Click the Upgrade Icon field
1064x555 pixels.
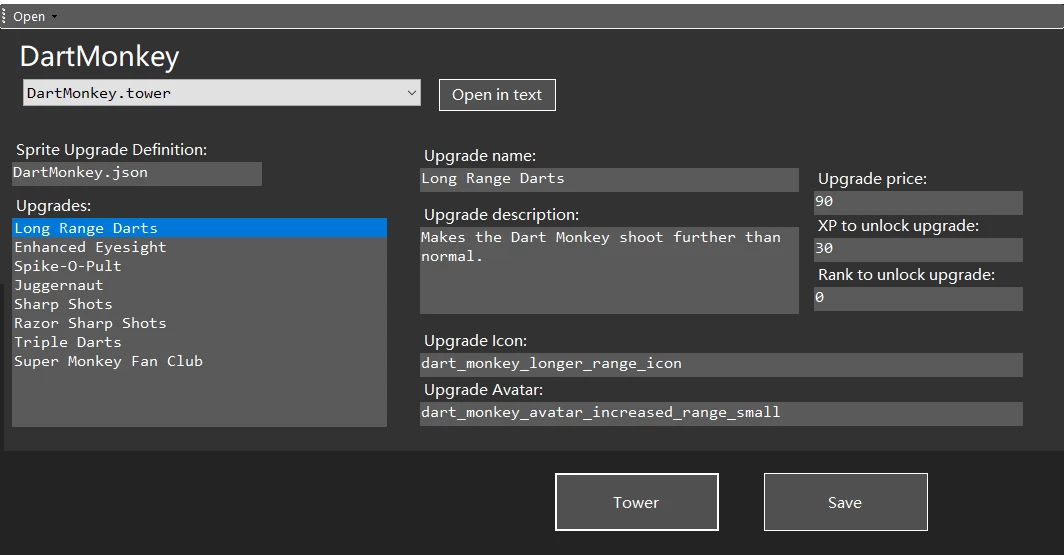[x=721, y=364]
